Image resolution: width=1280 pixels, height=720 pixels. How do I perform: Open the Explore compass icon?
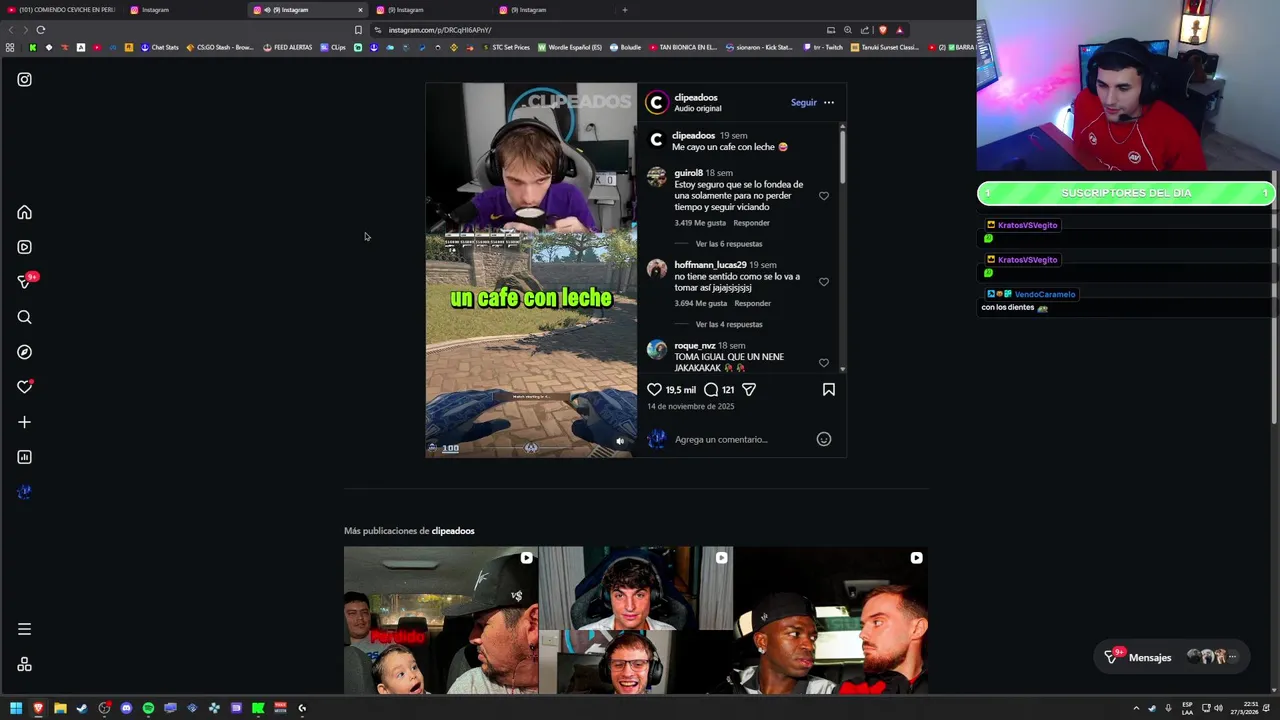pos(24,352)
